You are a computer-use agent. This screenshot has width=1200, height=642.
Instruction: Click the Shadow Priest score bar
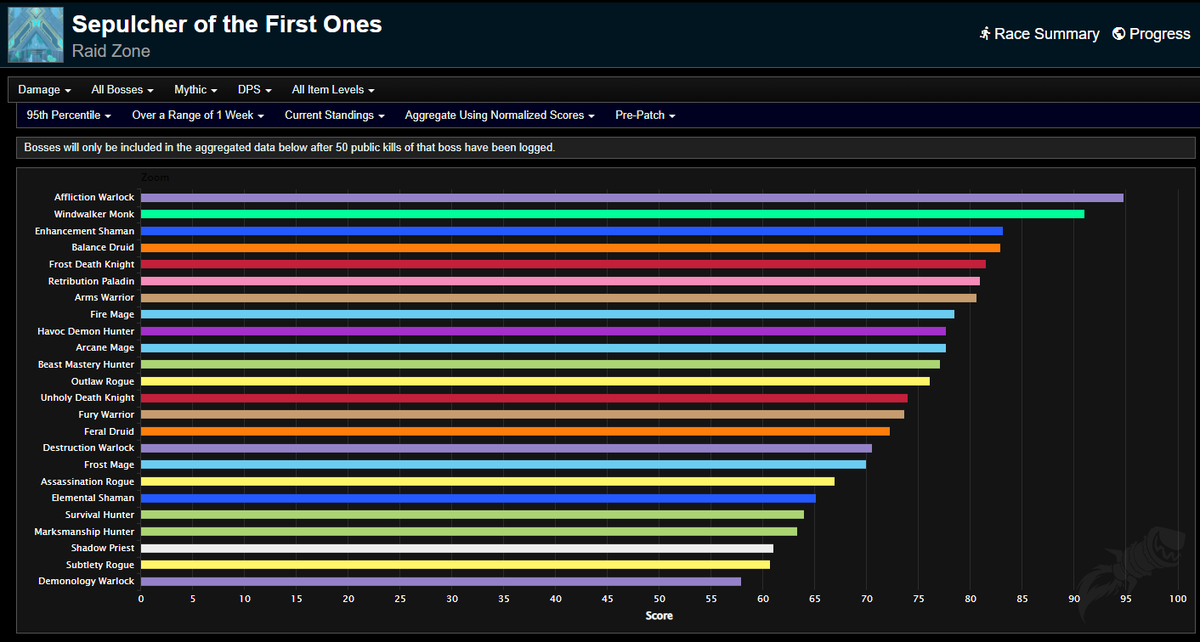[x=457, y=548]
